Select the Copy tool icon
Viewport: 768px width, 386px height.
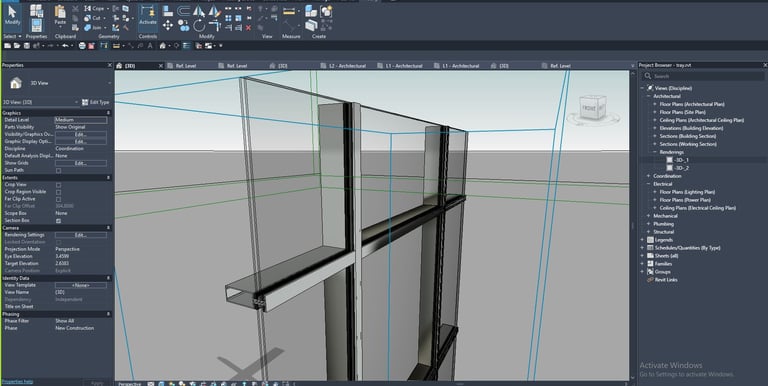[x=184, y=25]
